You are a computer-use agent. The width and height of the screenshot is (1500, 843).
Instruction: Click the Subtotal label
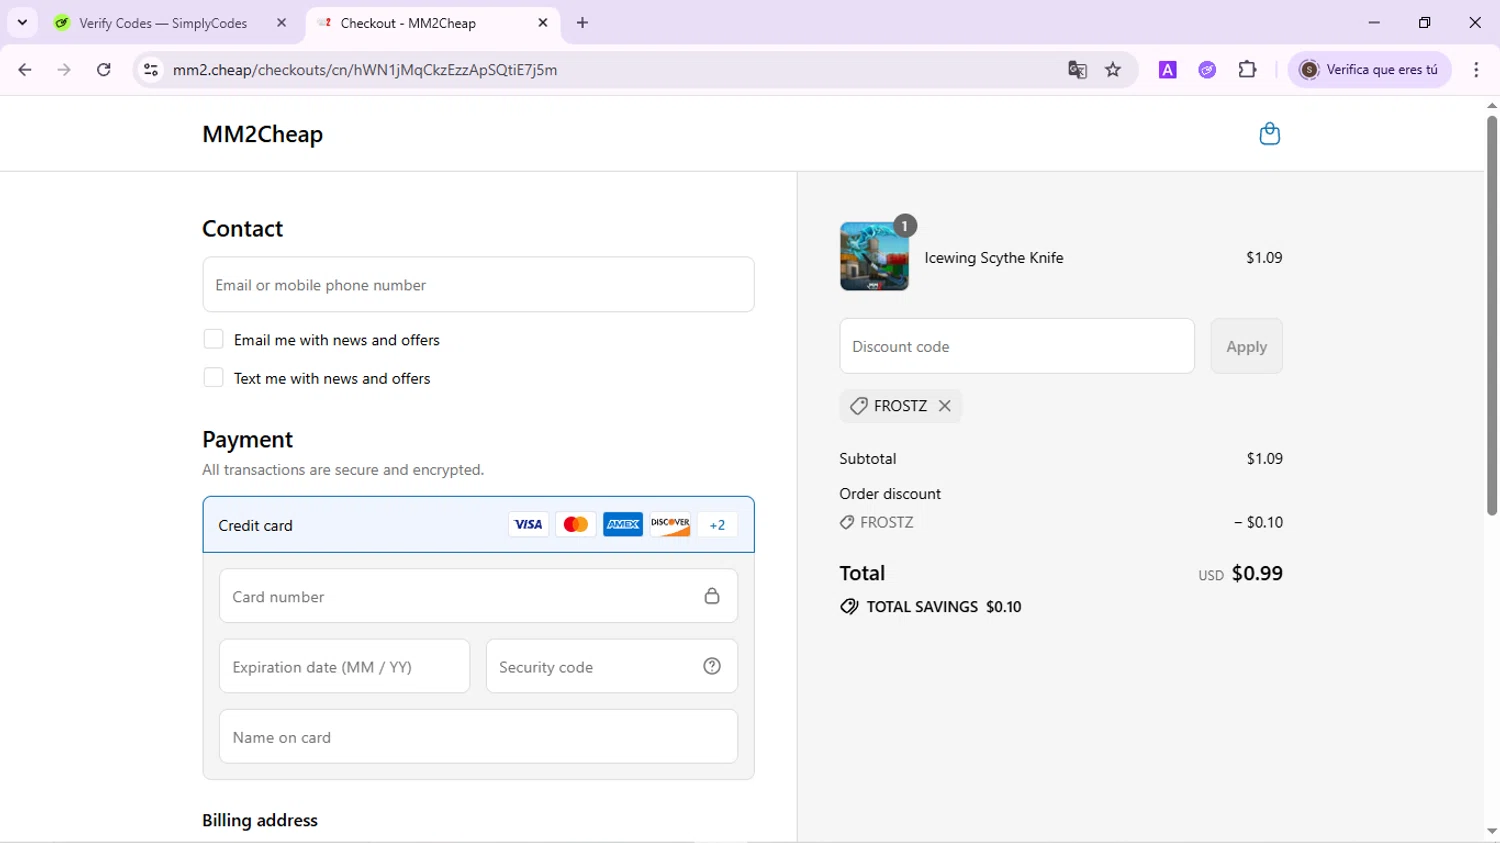[x=867, y=459]
